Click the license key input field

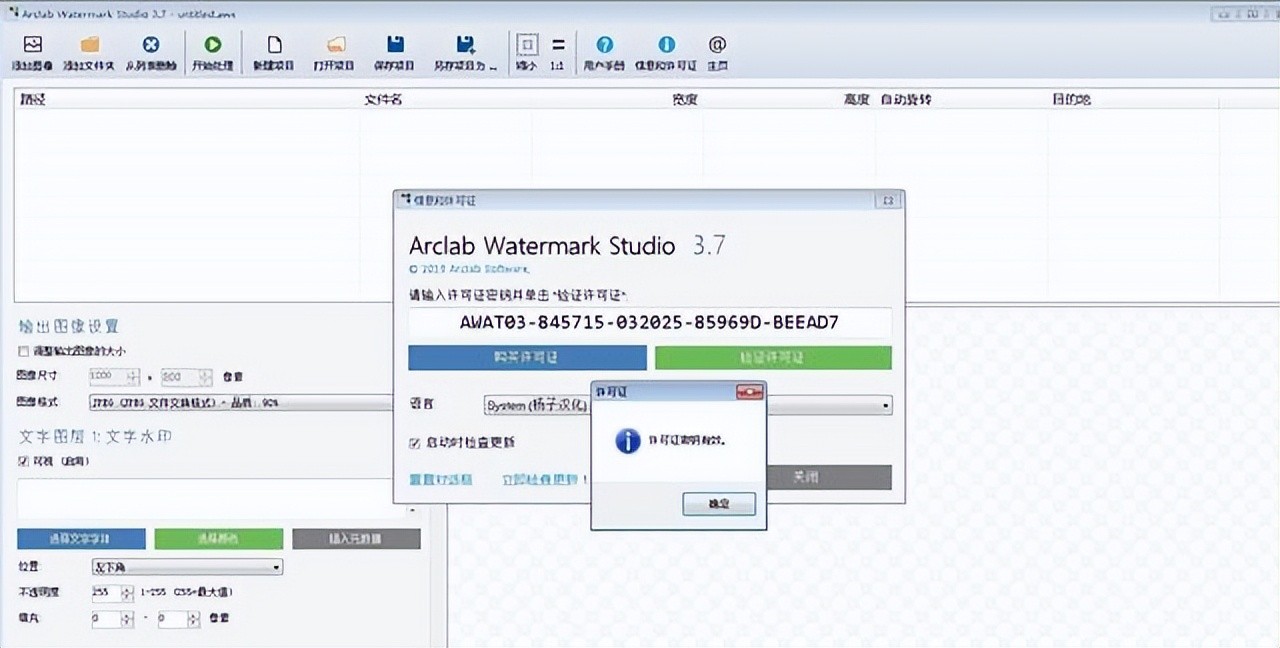point(649,323)
